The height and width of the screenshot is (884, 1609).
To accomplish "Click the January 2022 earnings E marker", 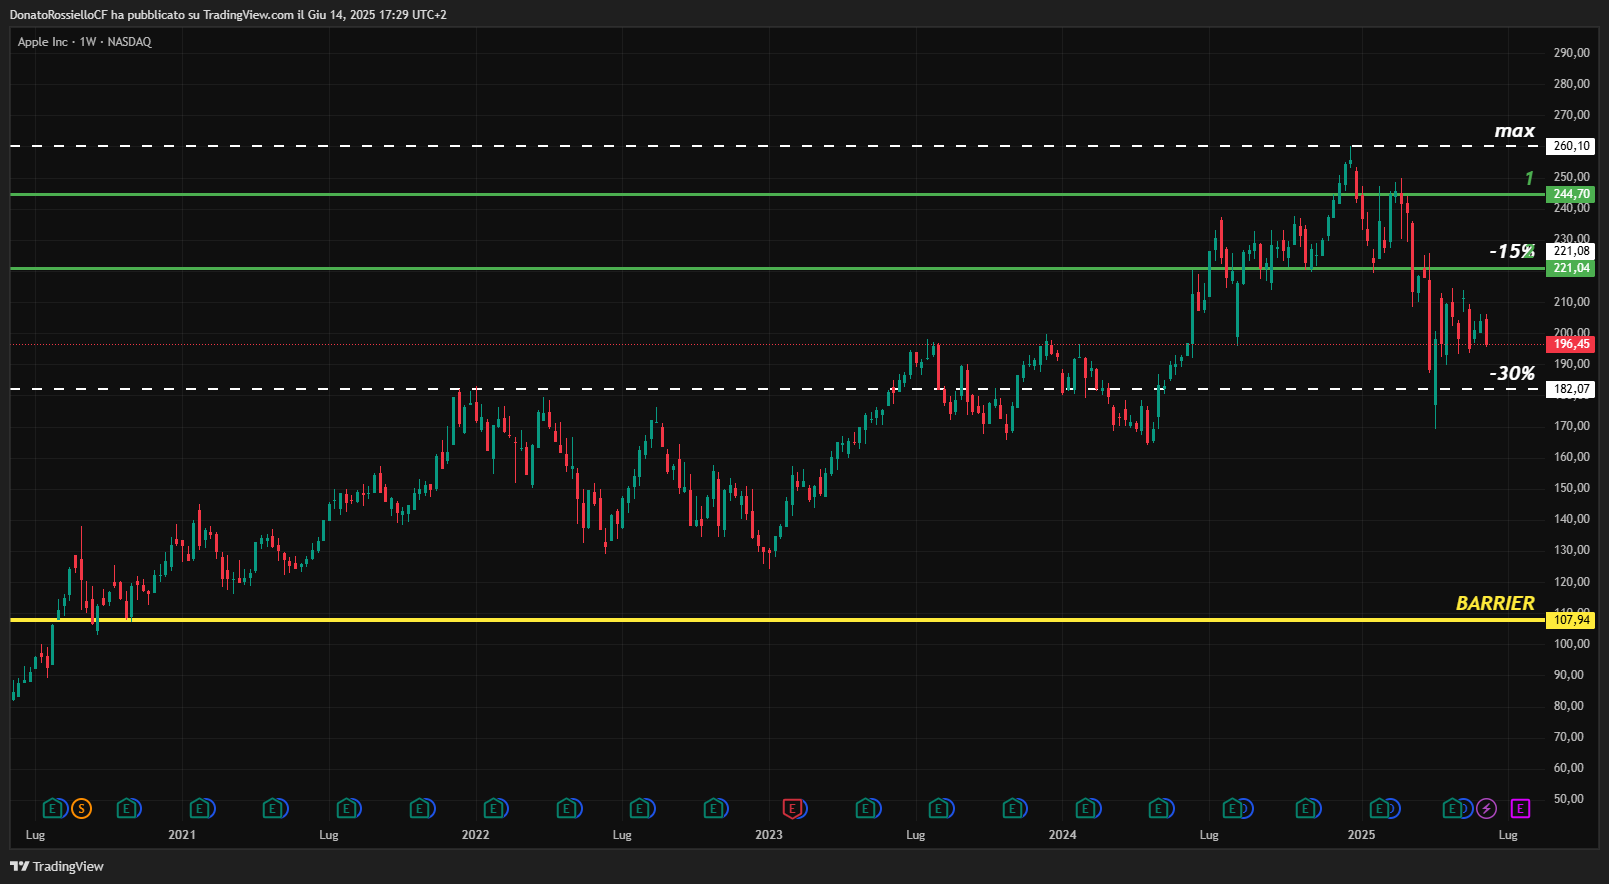I will pos(494,808).
